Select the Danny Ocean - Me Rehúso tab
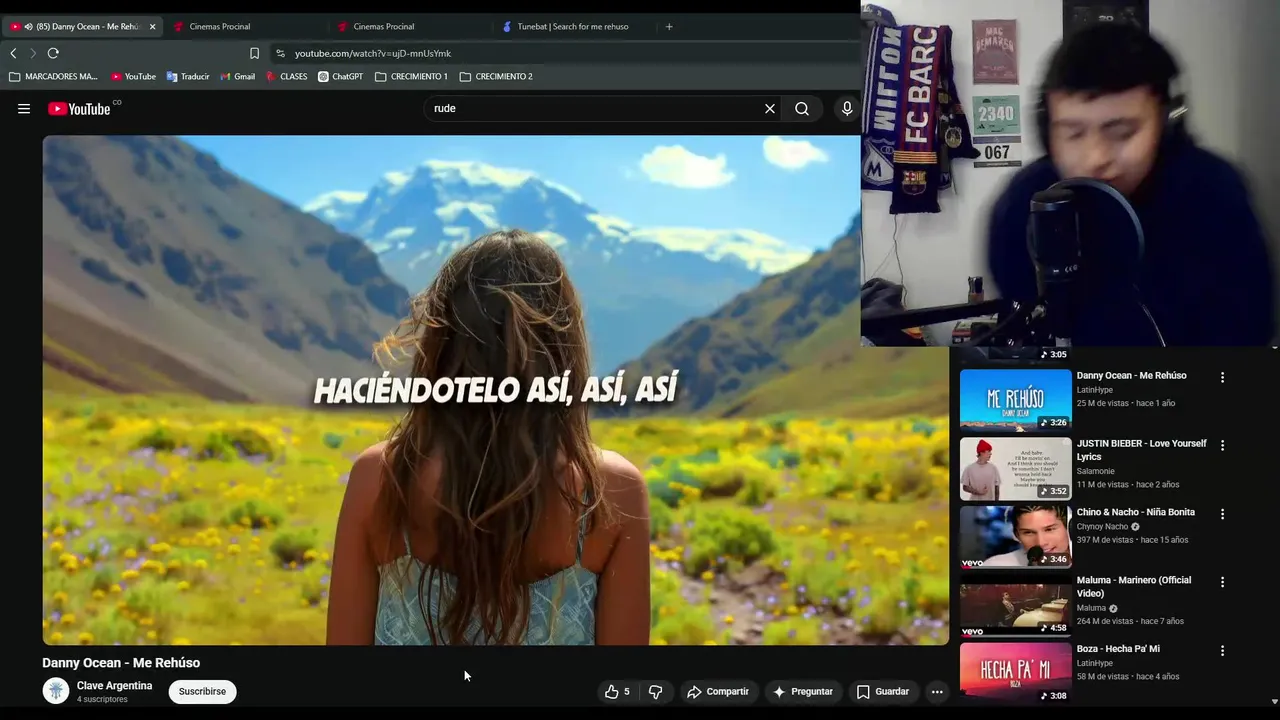The image size is (1280, 720). [x=82, y=26]
